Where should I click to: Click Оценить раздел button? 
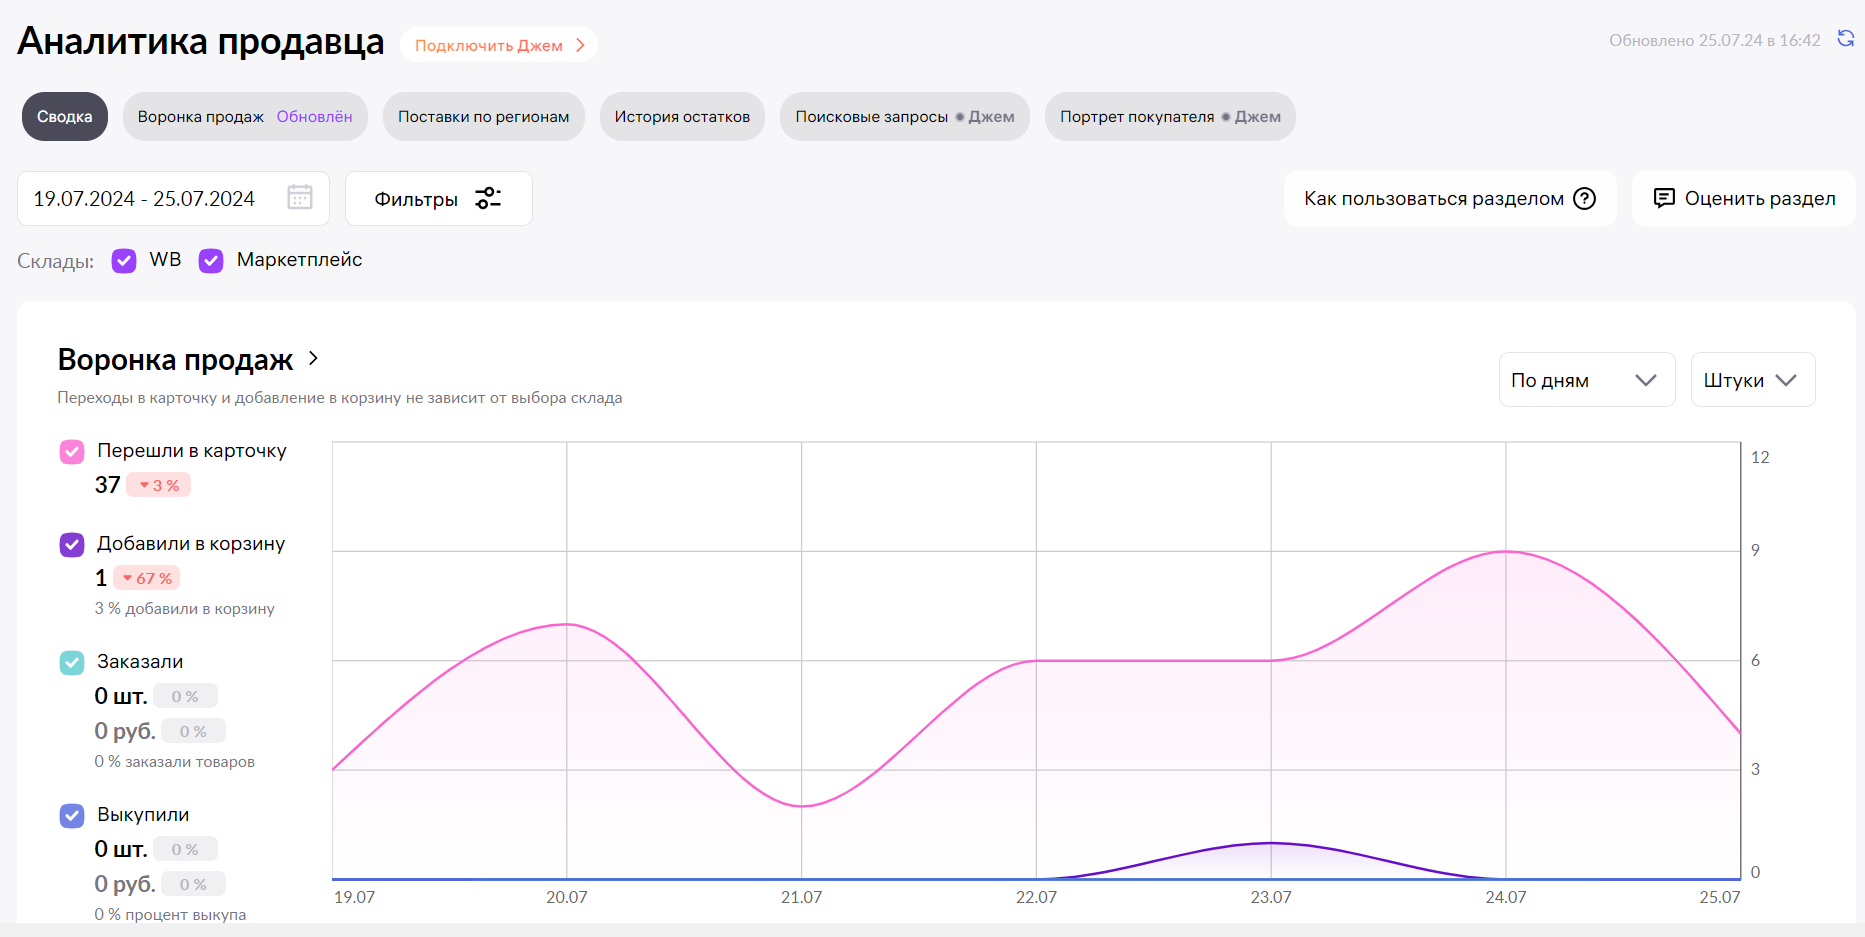(1744, 198)
